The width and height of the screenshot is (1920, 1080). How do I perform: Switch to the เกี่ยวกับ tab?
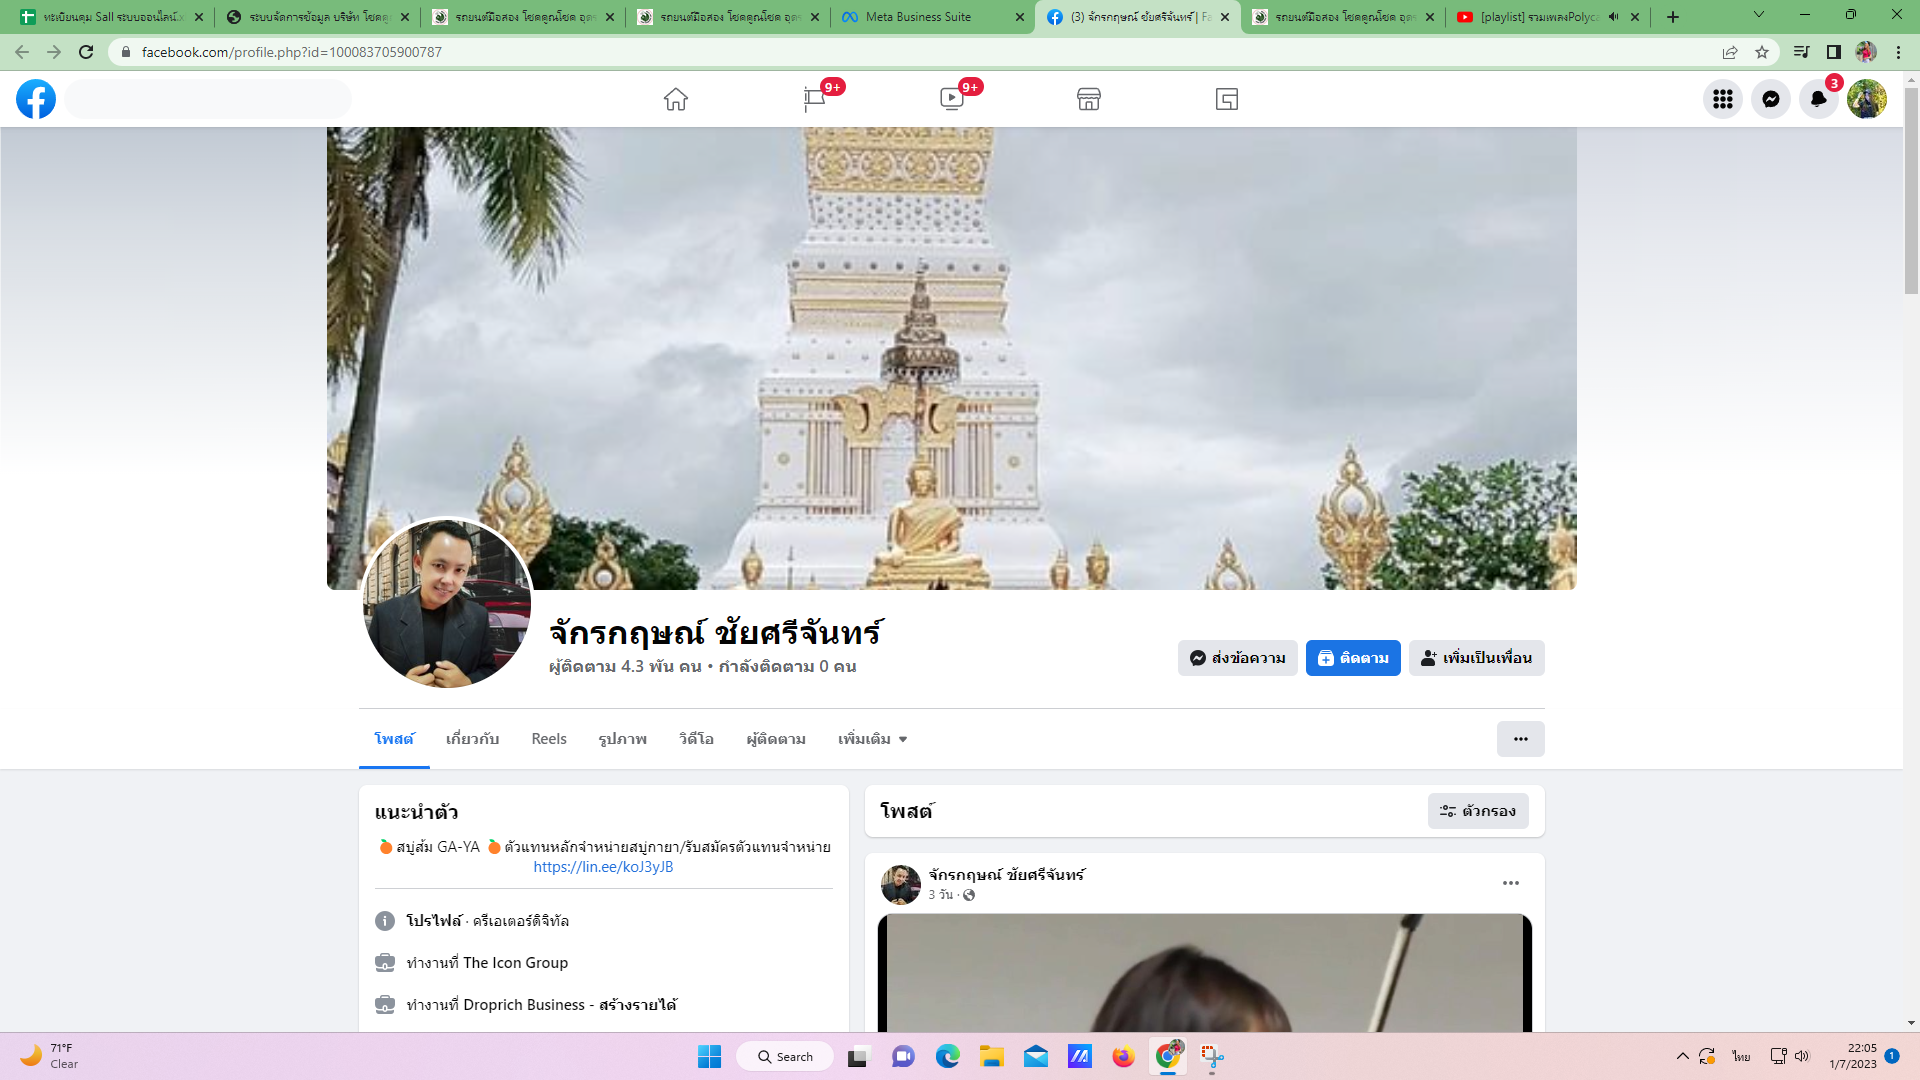pos(472,739)
